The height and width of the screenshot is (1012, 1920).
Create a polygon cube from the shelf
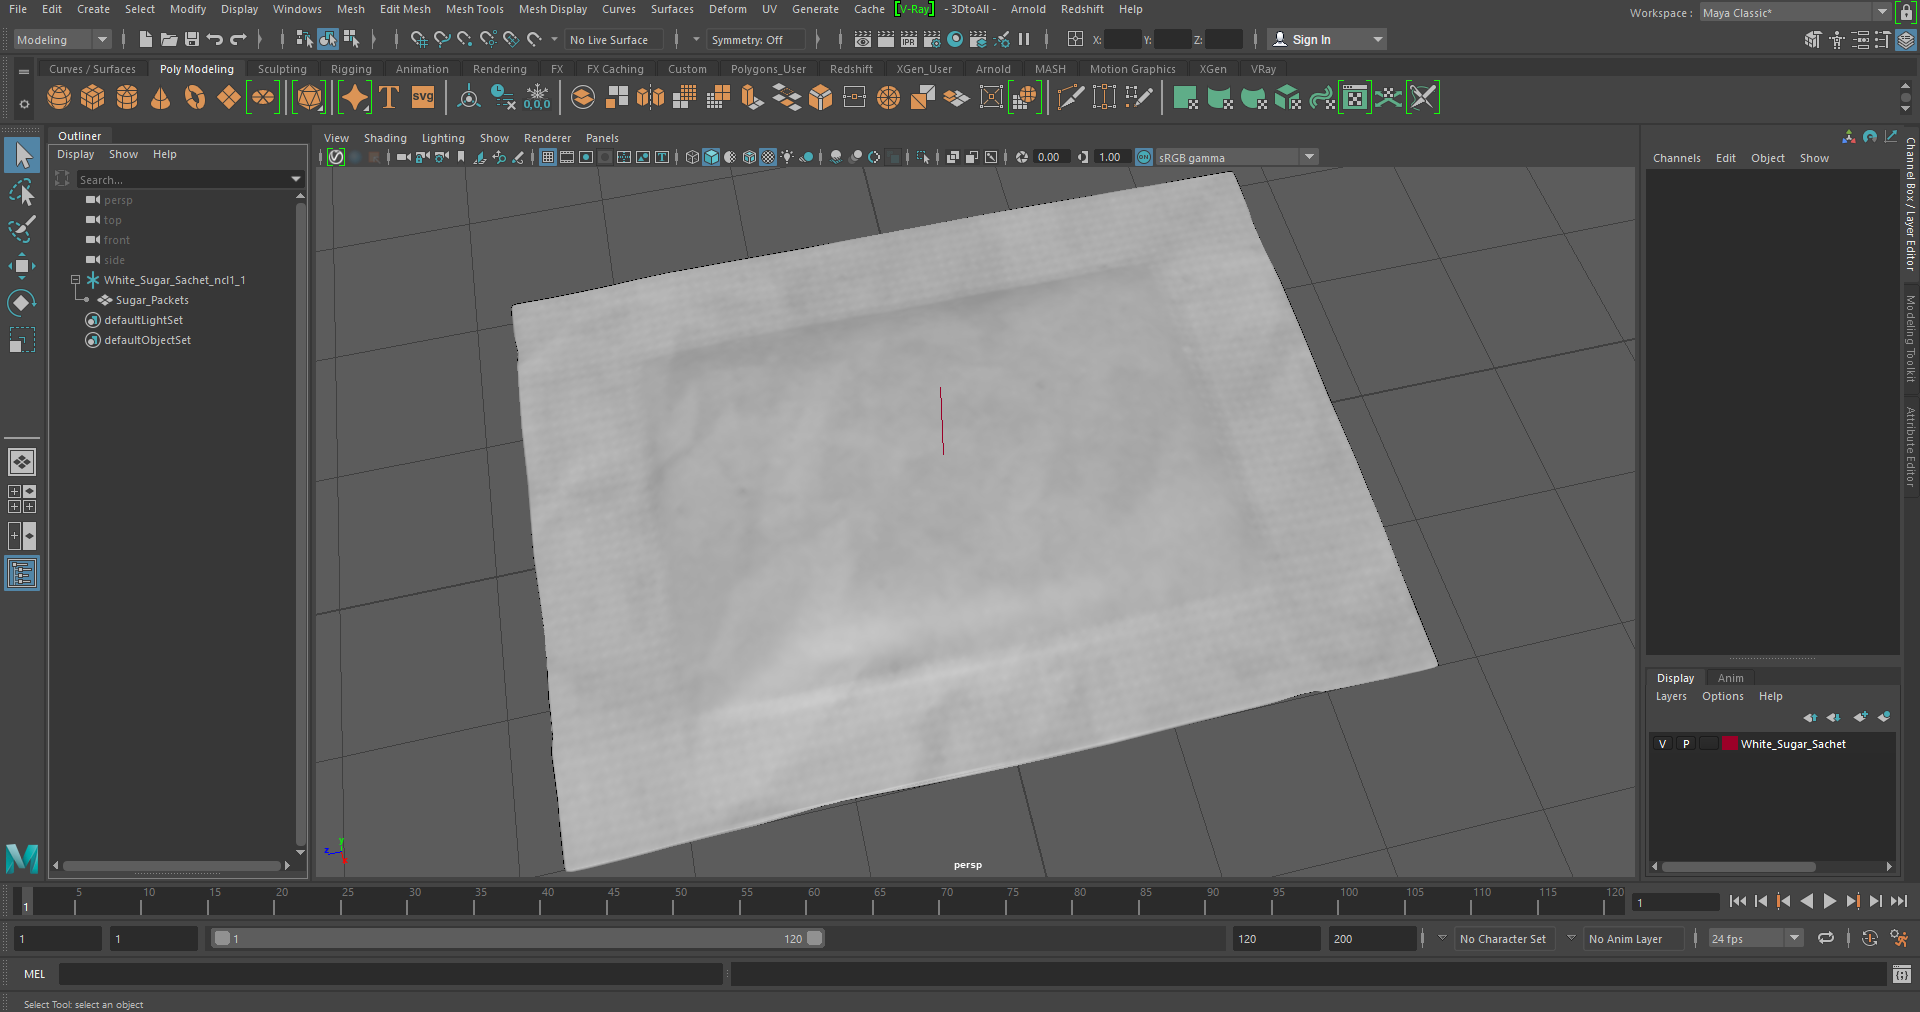pyautogui.click(x=93, y=97)
